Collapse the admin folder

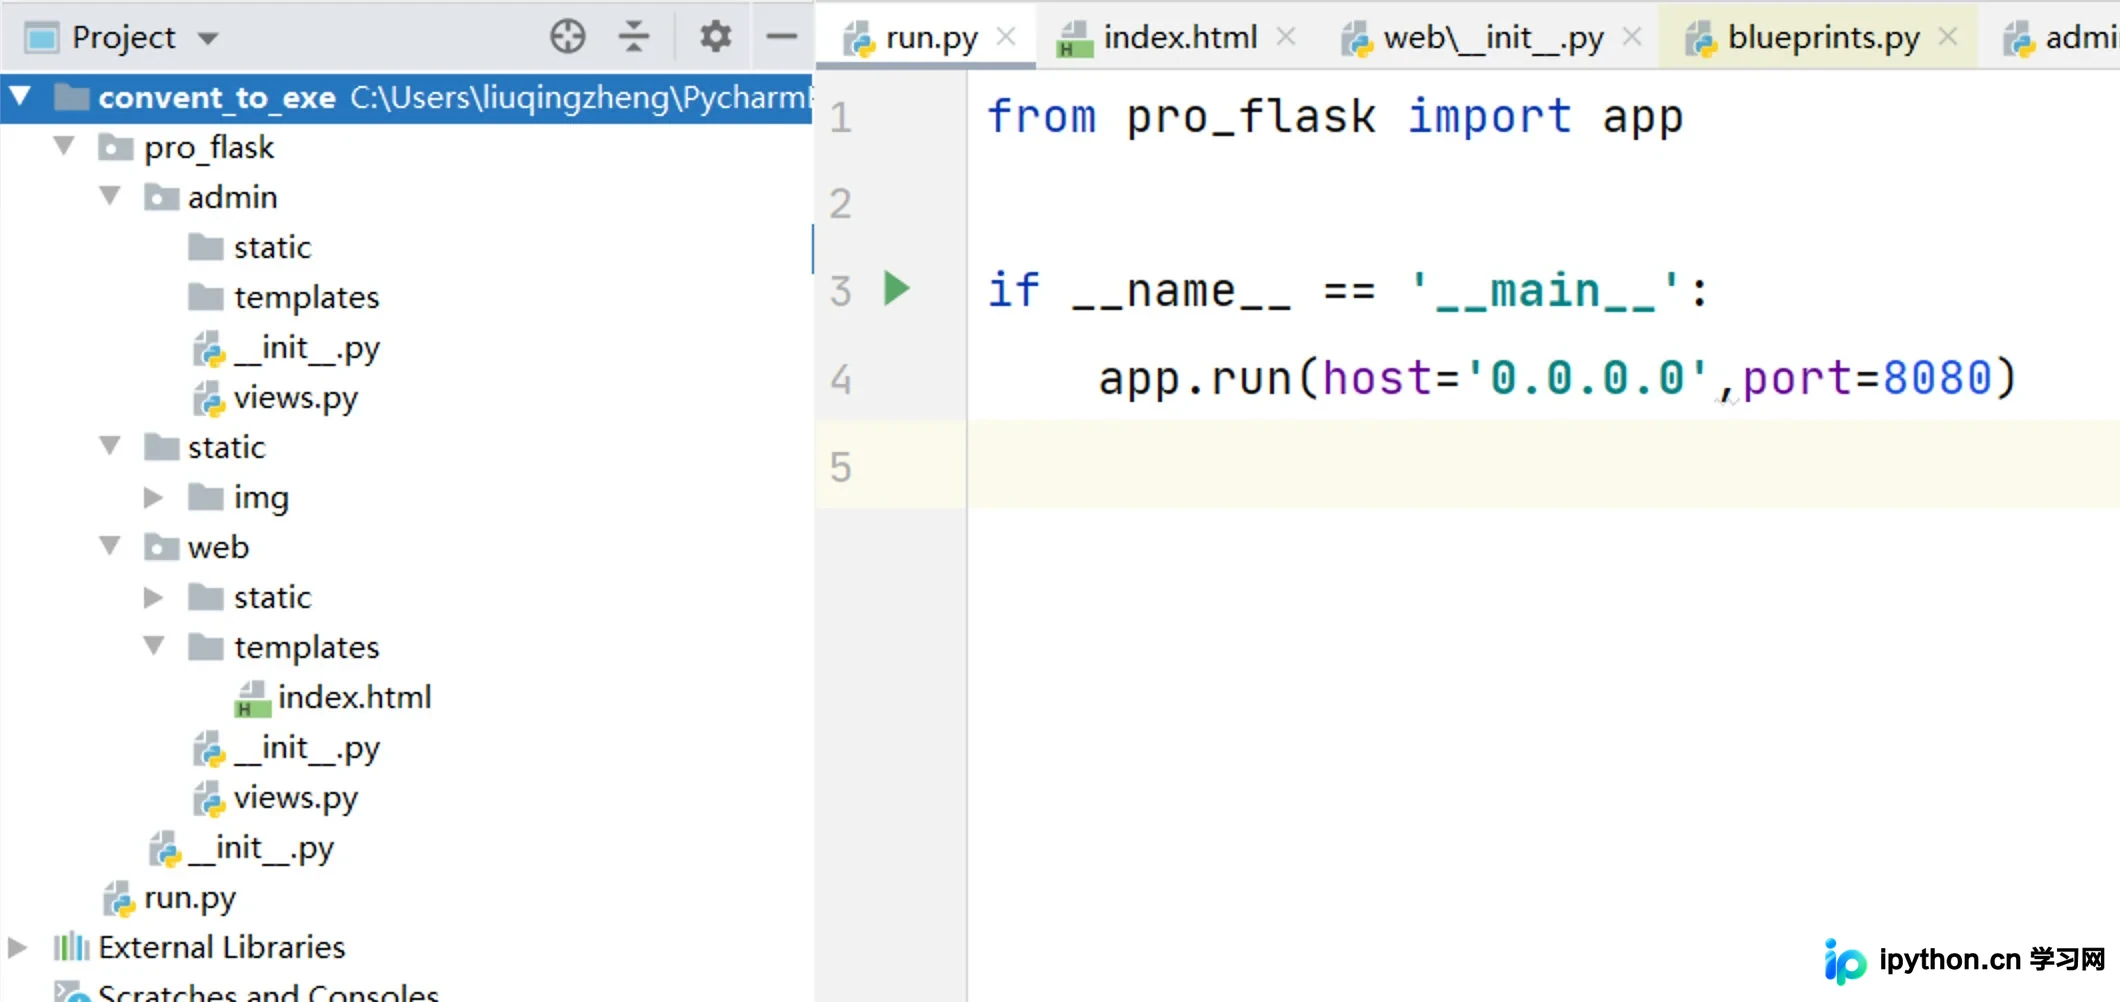pyautogui.click(x=110, y=196)
